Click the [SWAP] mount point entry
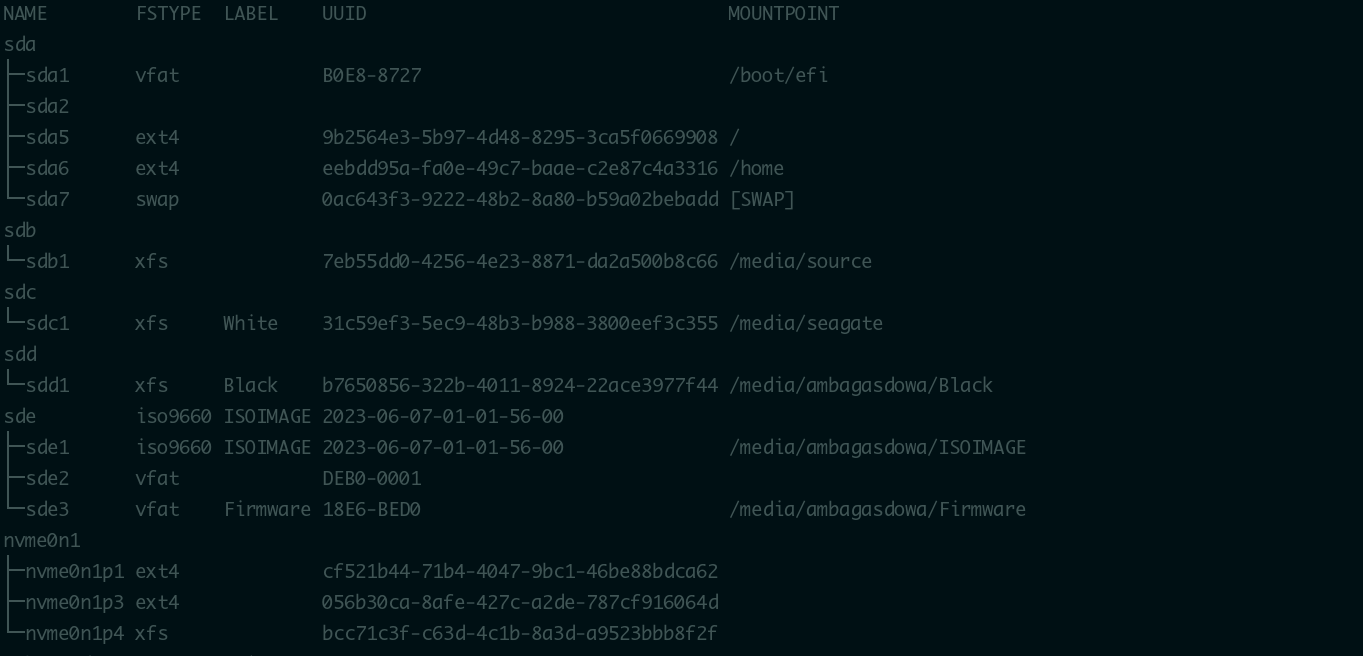 point(762,199)
